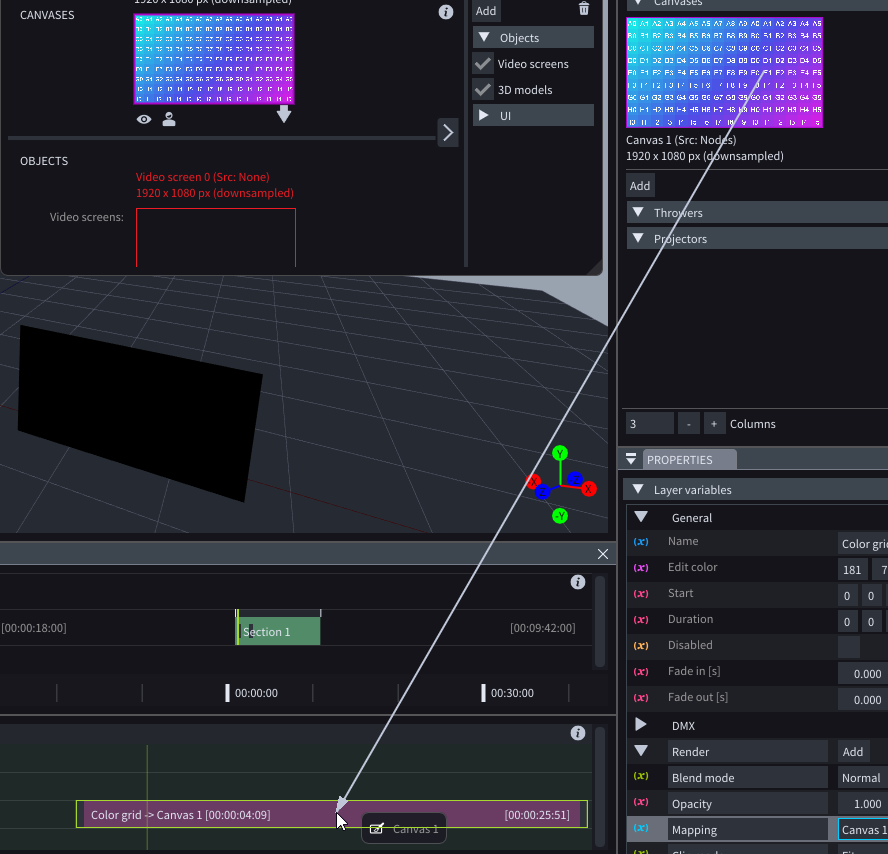
Task: Click the green Y axis on the gizmo
Action: (560, 454)
